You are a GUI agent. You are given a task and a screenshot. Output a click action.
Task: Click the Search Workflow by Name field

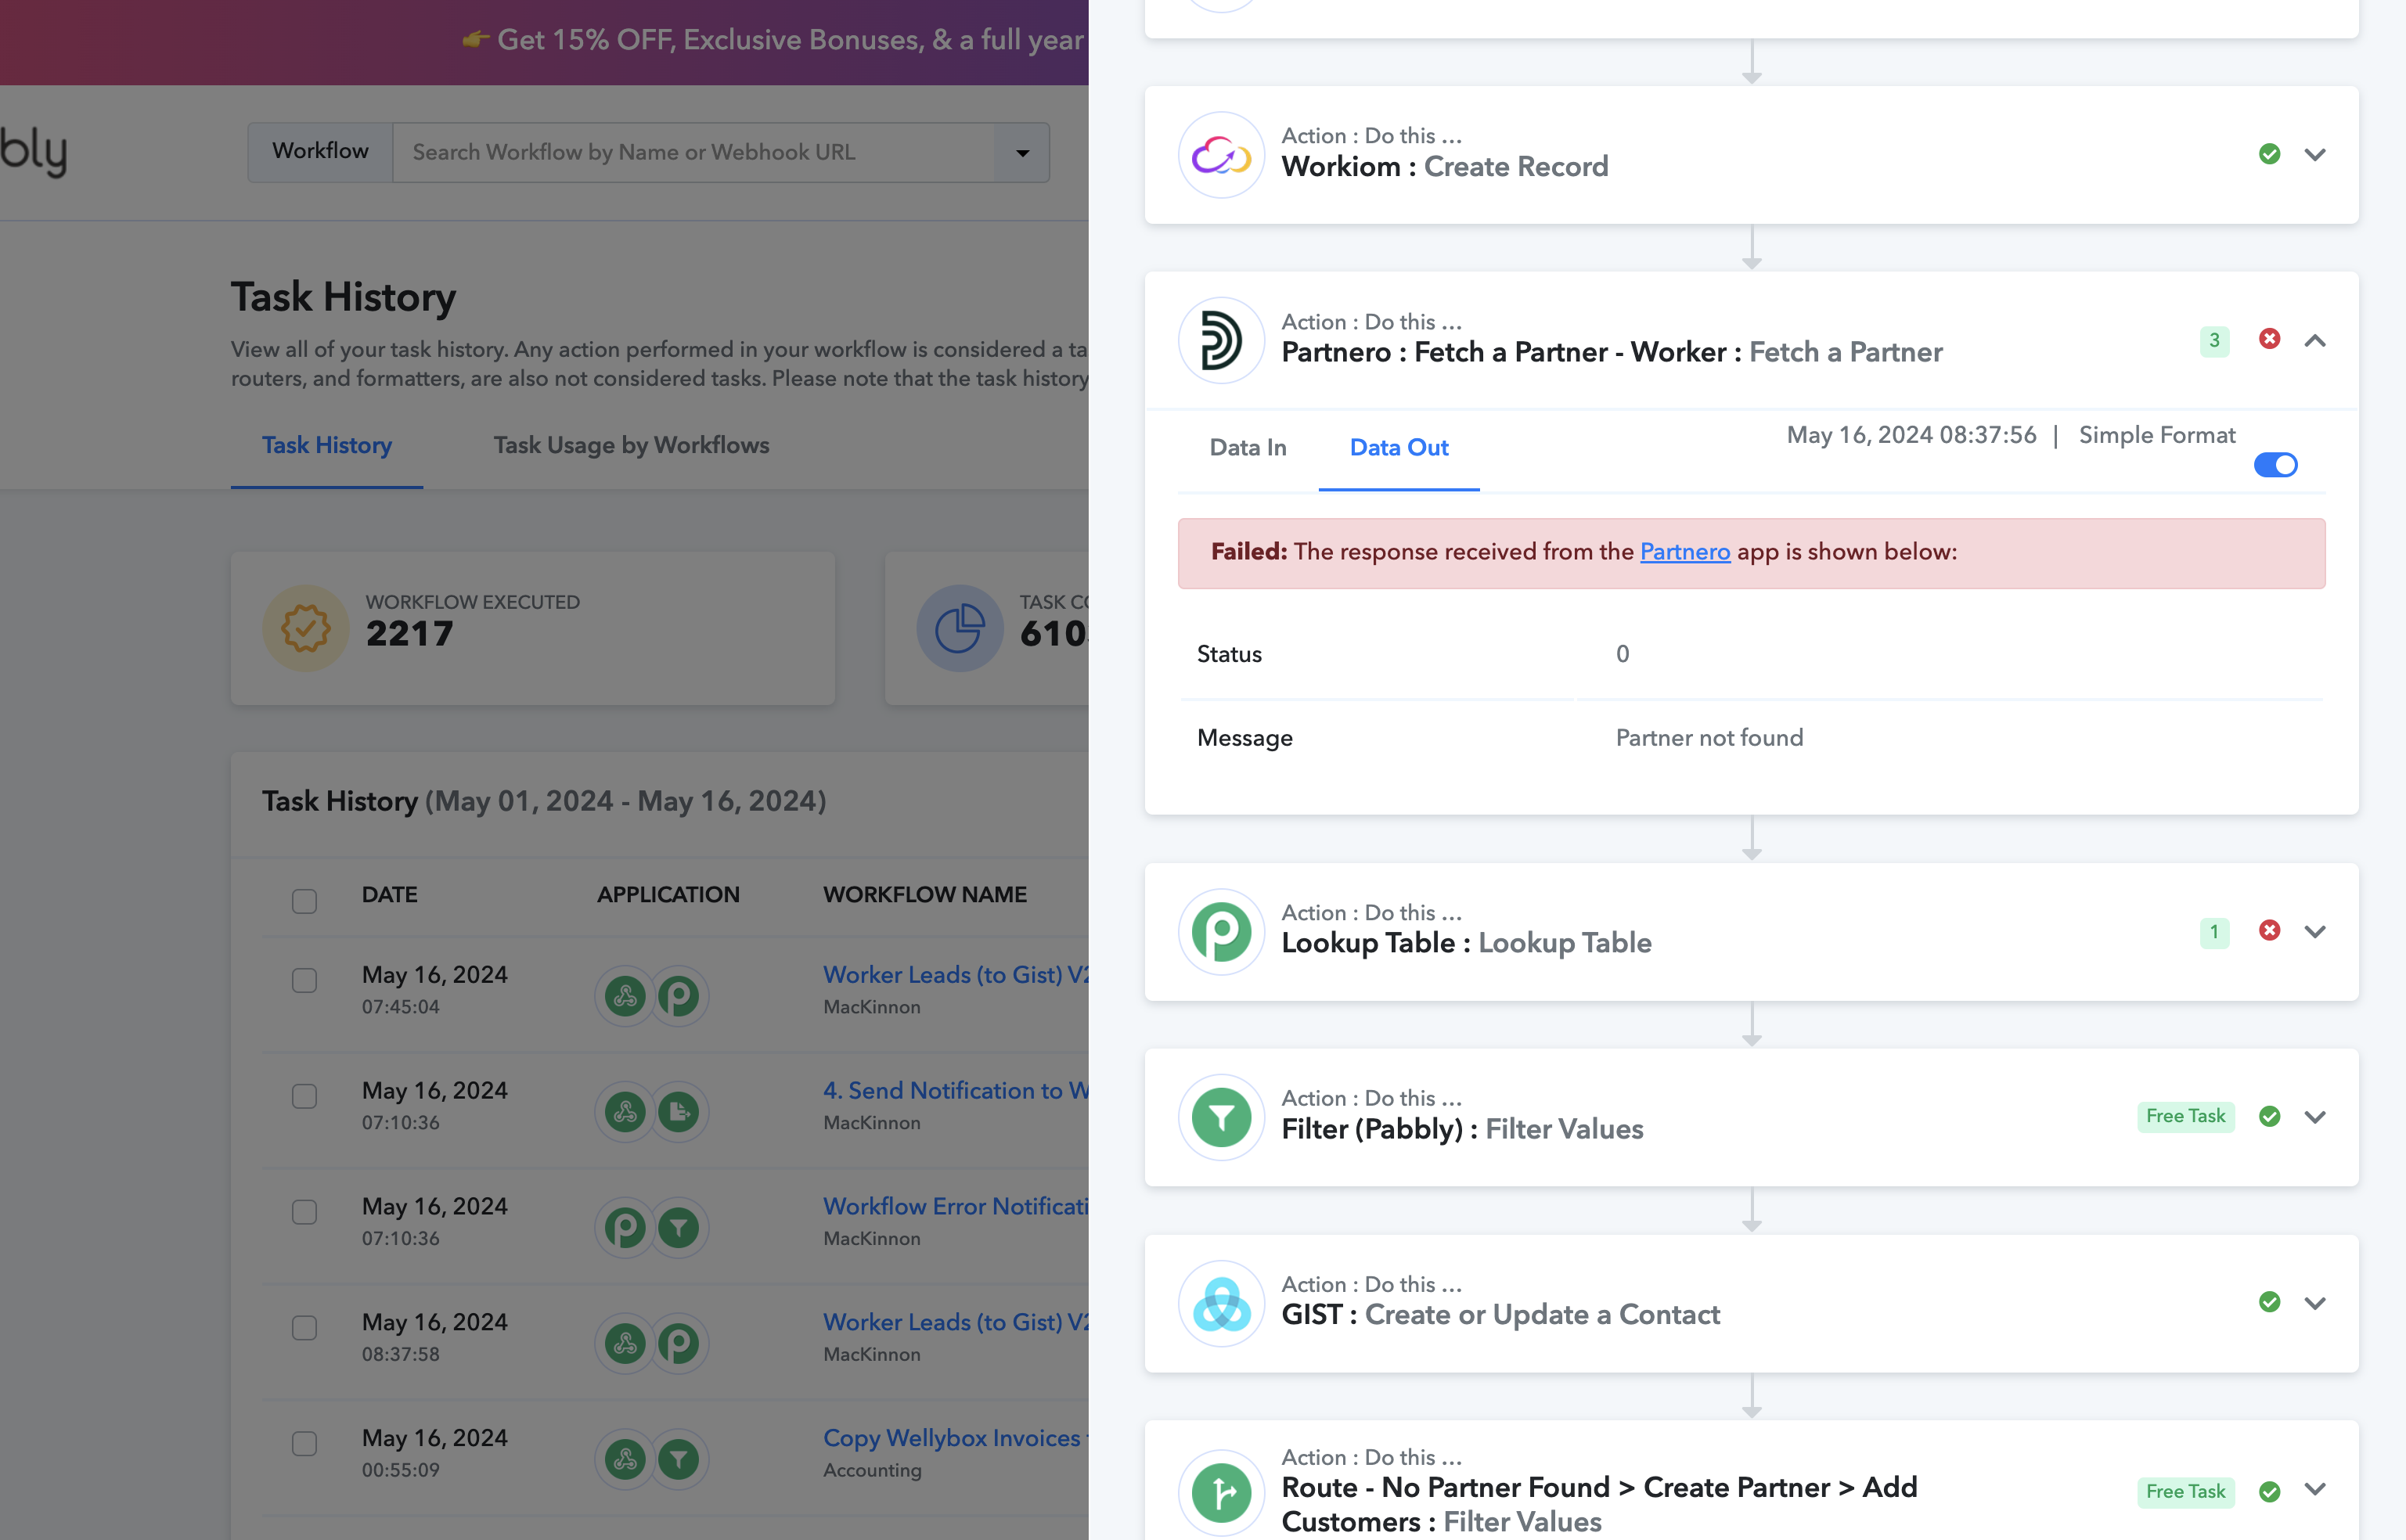(694, 153)
